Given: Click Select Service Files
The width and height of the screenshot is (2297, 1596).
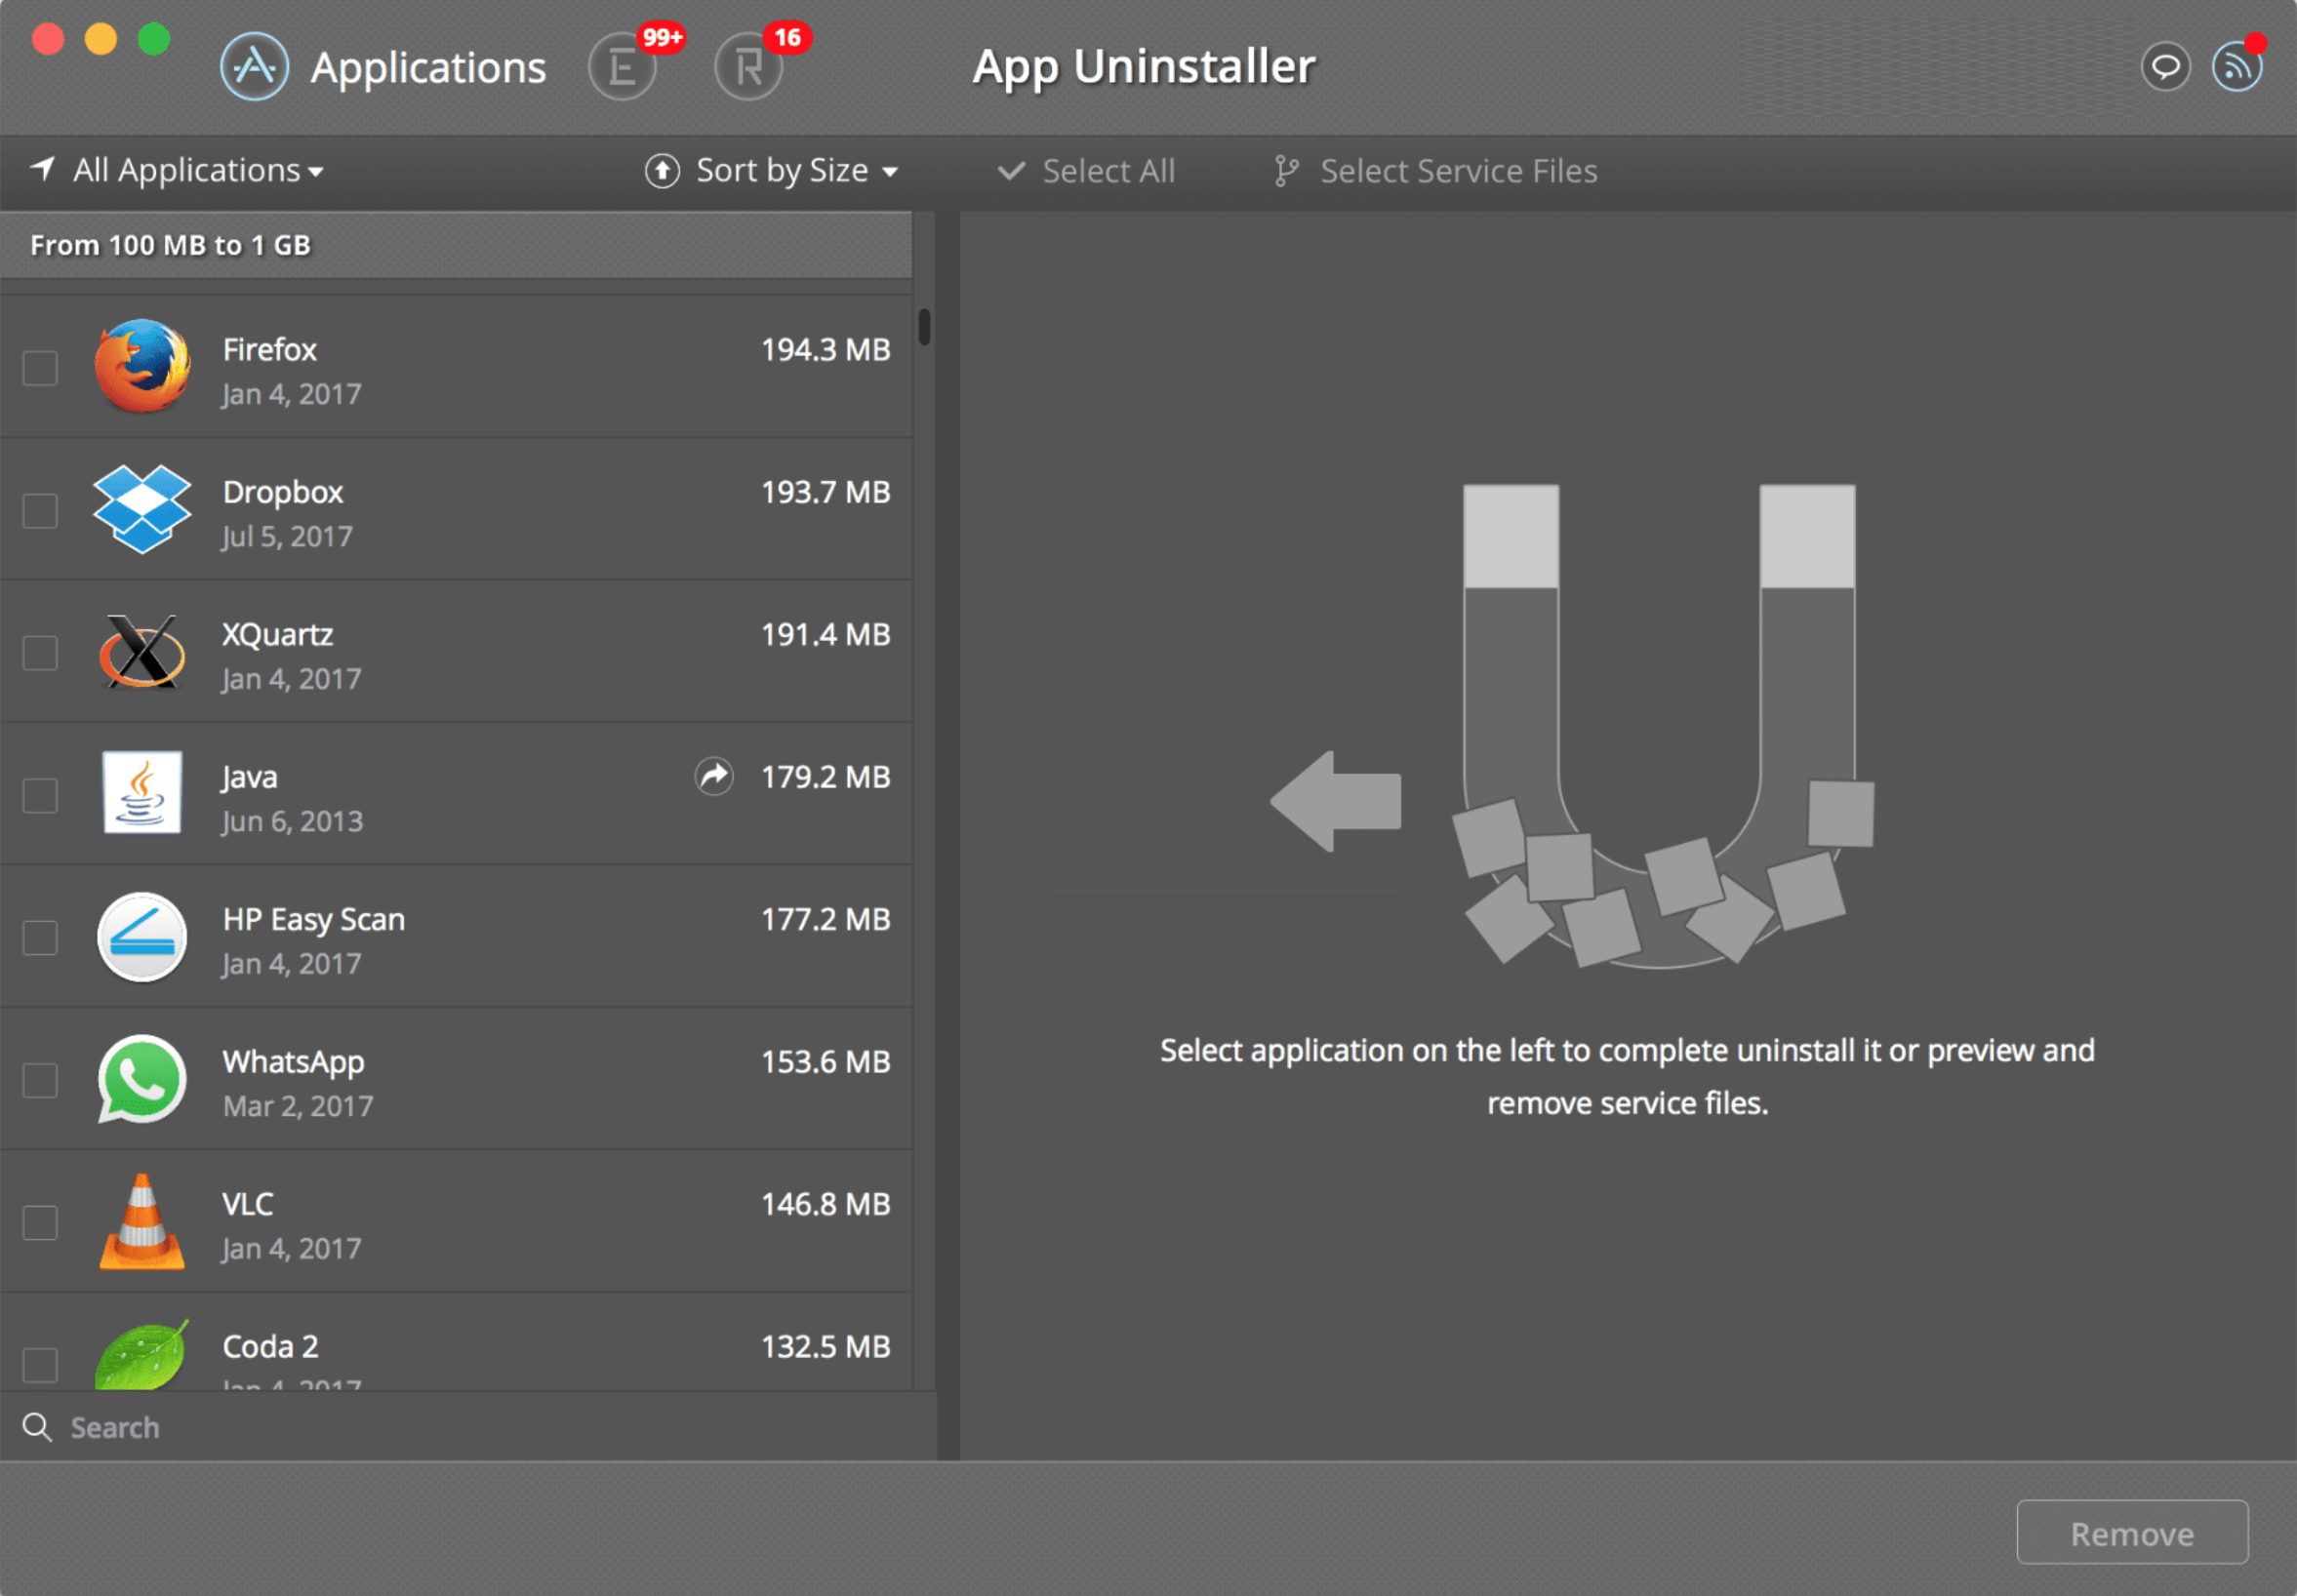Looking at the screenshot, I should [1459, 171].
